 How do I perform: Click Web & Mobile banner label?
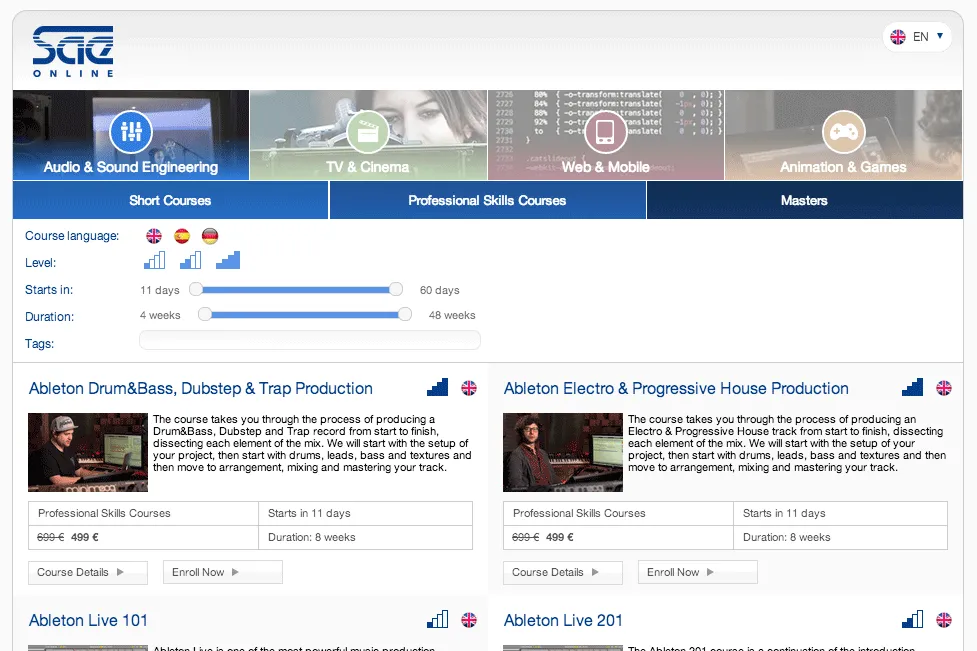(x=606, y=167)
